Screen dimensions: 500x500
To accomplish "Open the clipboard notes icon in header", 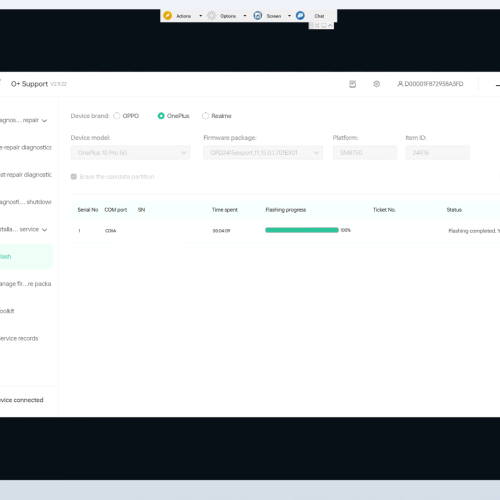I will 353,84.
